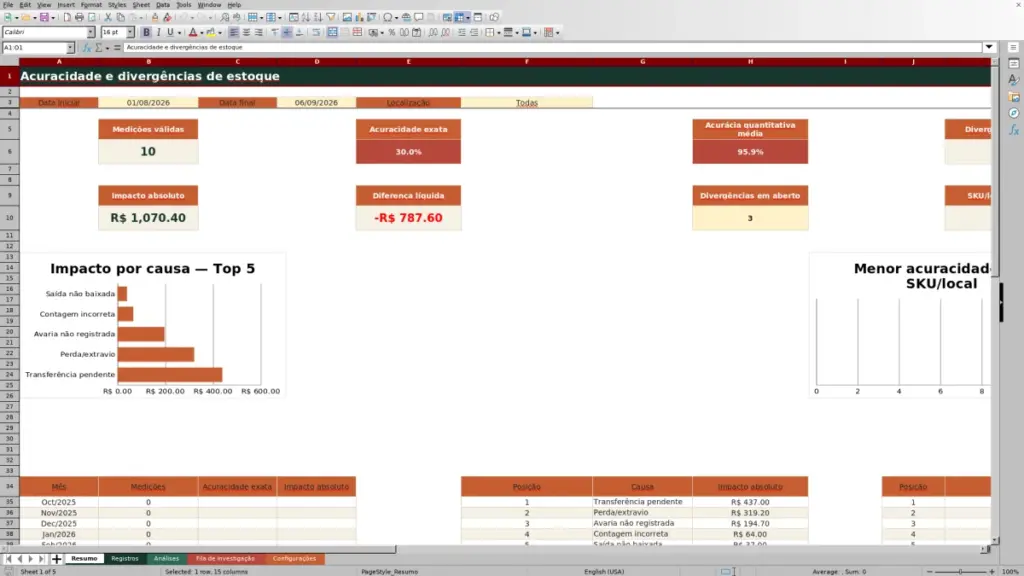Image resolution: width=1024 pixels, height=576 pixels.
Task: Toggle Bold formatting
Action: (146, 33)
